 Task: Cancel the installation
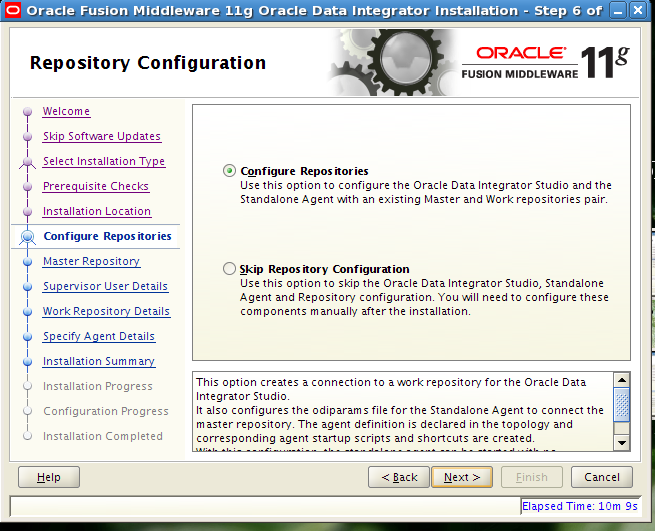point(602,477)
